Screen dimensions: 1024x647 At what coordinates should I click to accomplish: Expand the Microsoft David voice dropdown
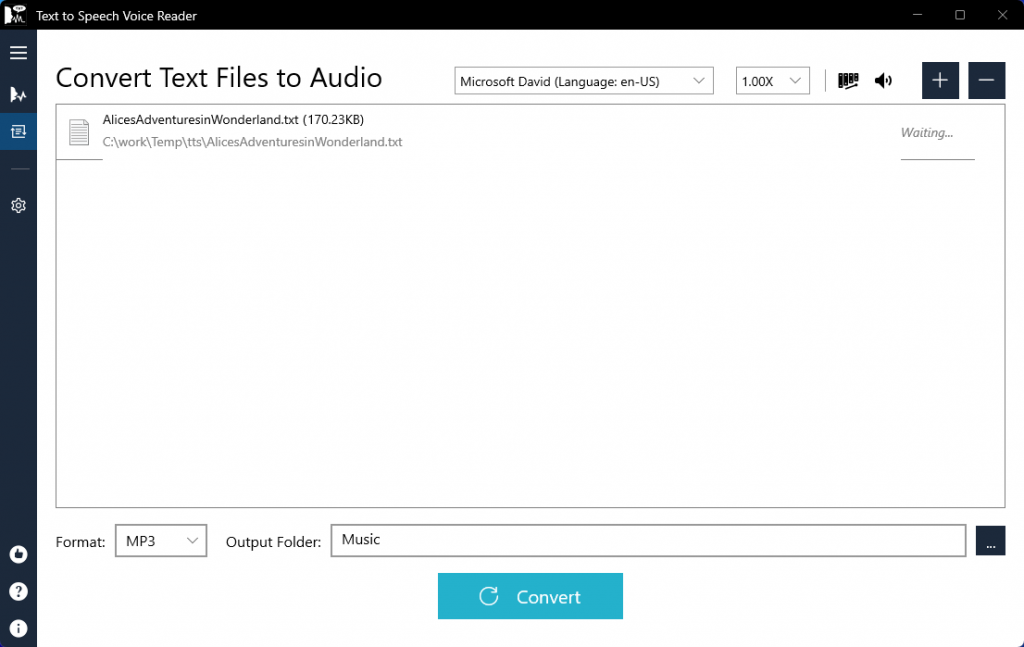584,81
